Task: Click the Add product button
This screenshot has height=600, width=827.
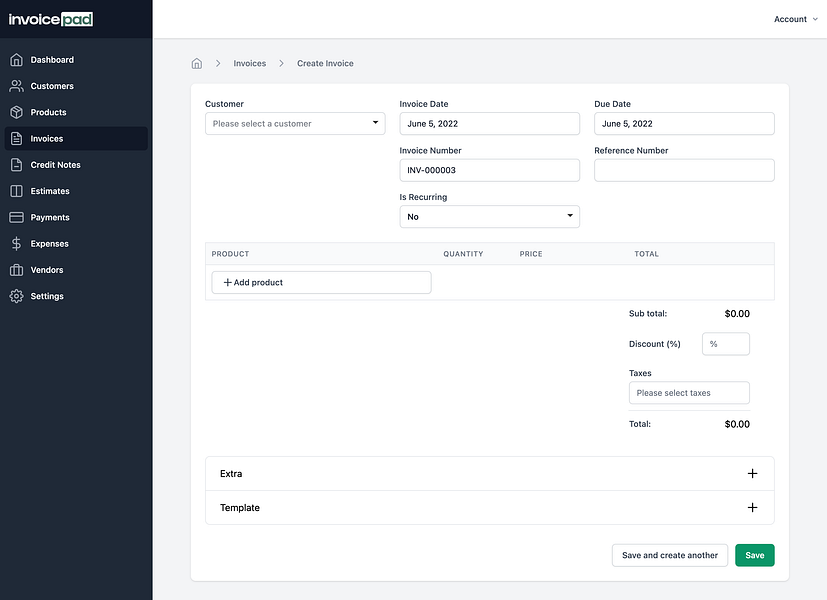Action: click(x=321, y=283)
